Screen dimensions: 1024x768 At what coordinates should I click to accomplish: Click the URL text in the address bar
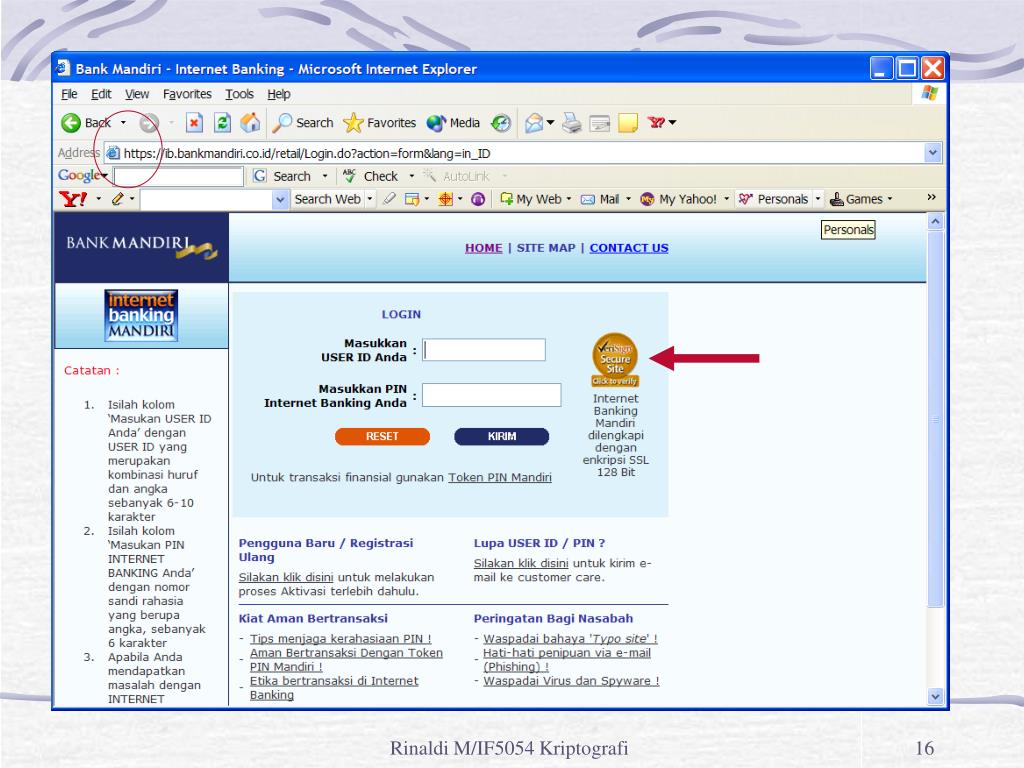[307, 153]
